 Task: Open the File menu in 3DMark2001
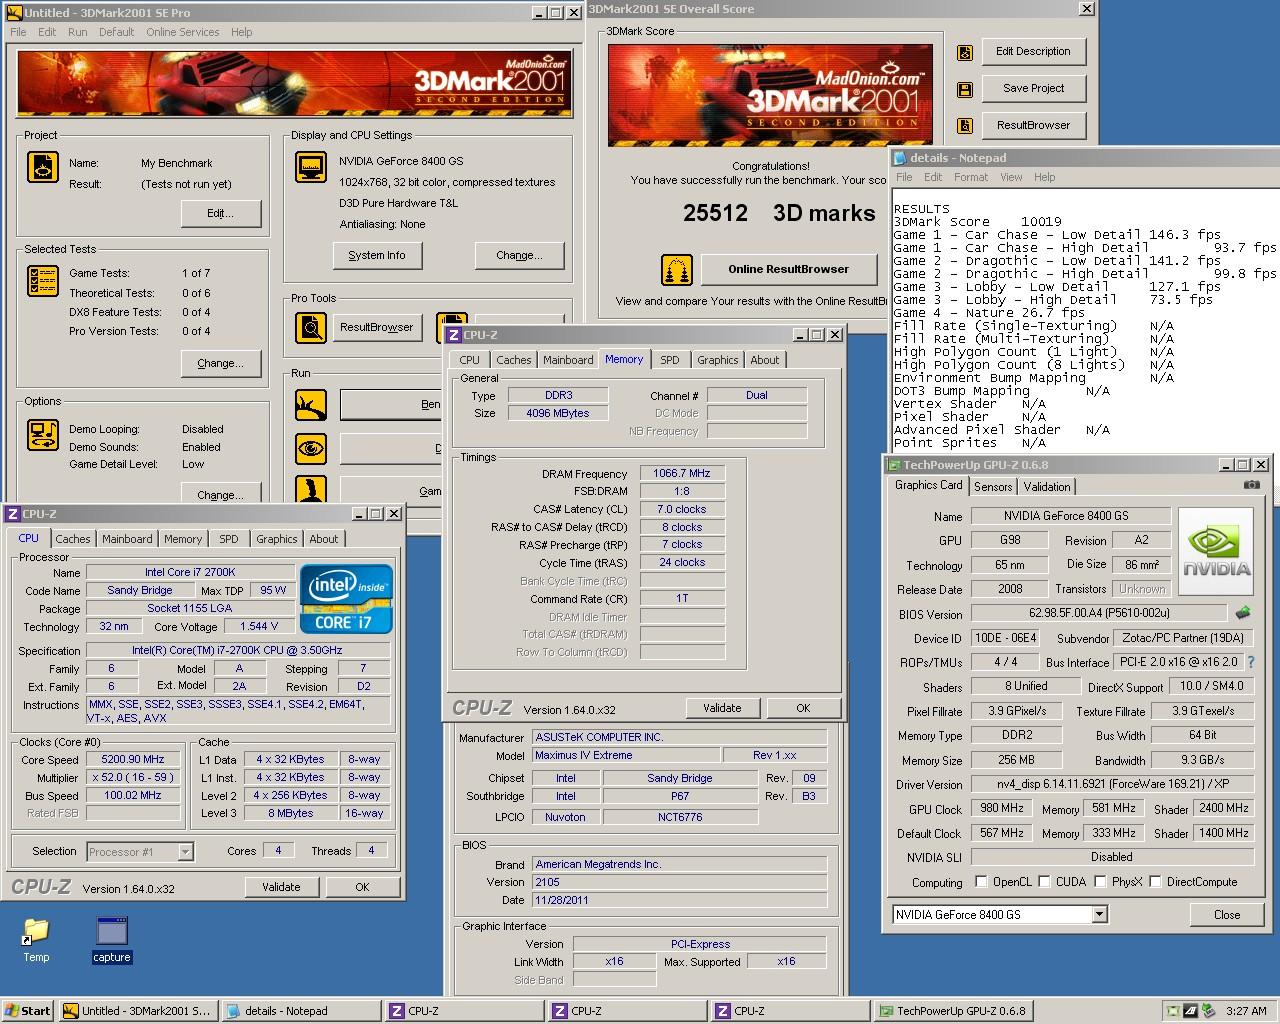point(18,32)
